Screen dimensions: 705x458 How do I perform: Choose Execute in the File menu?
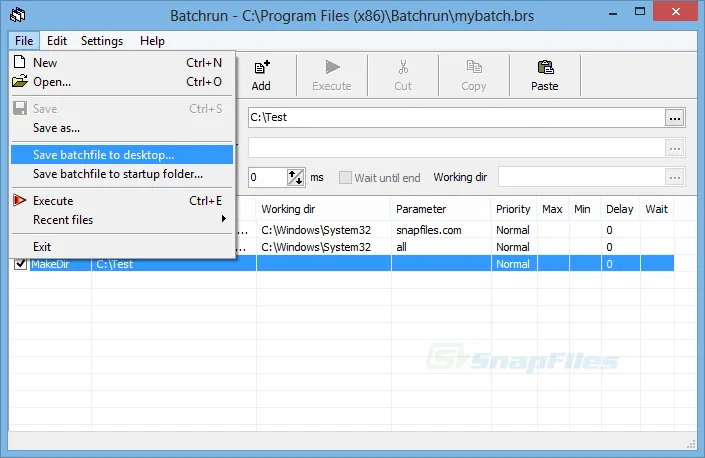coord(122,200)
